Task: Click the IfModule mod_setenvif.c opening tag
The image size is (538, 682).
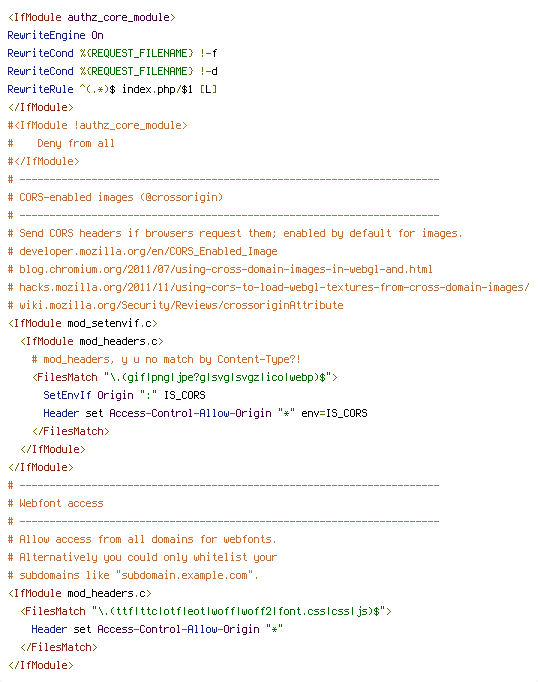Action: [x=83, y=323]
